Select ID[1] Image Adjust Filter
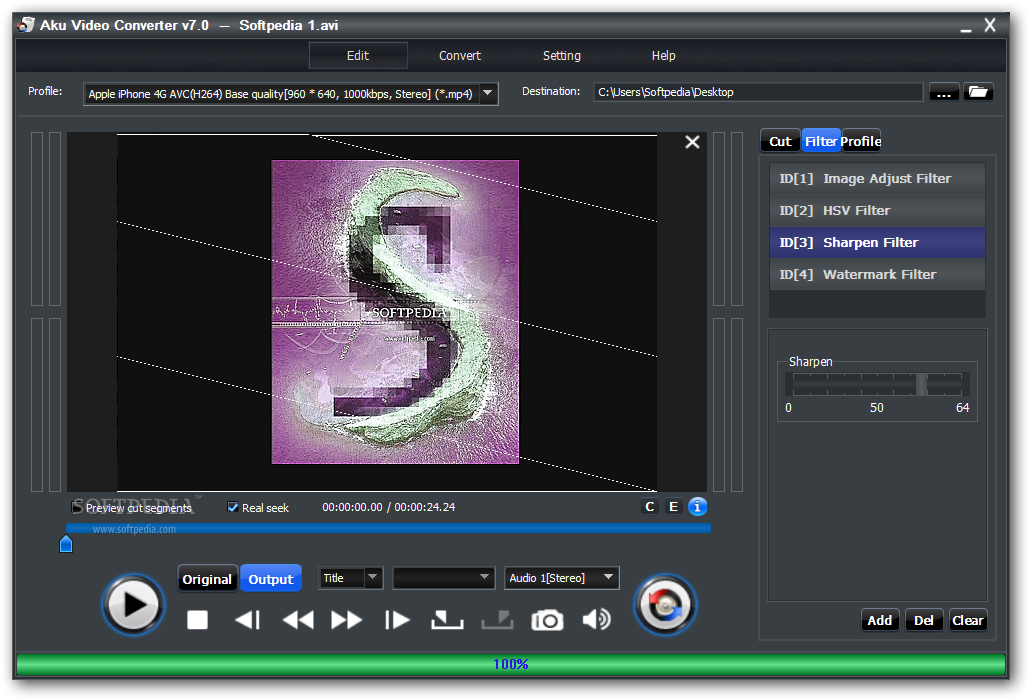1030x700 pixels. pyautogui.click(x=877, y=179)
